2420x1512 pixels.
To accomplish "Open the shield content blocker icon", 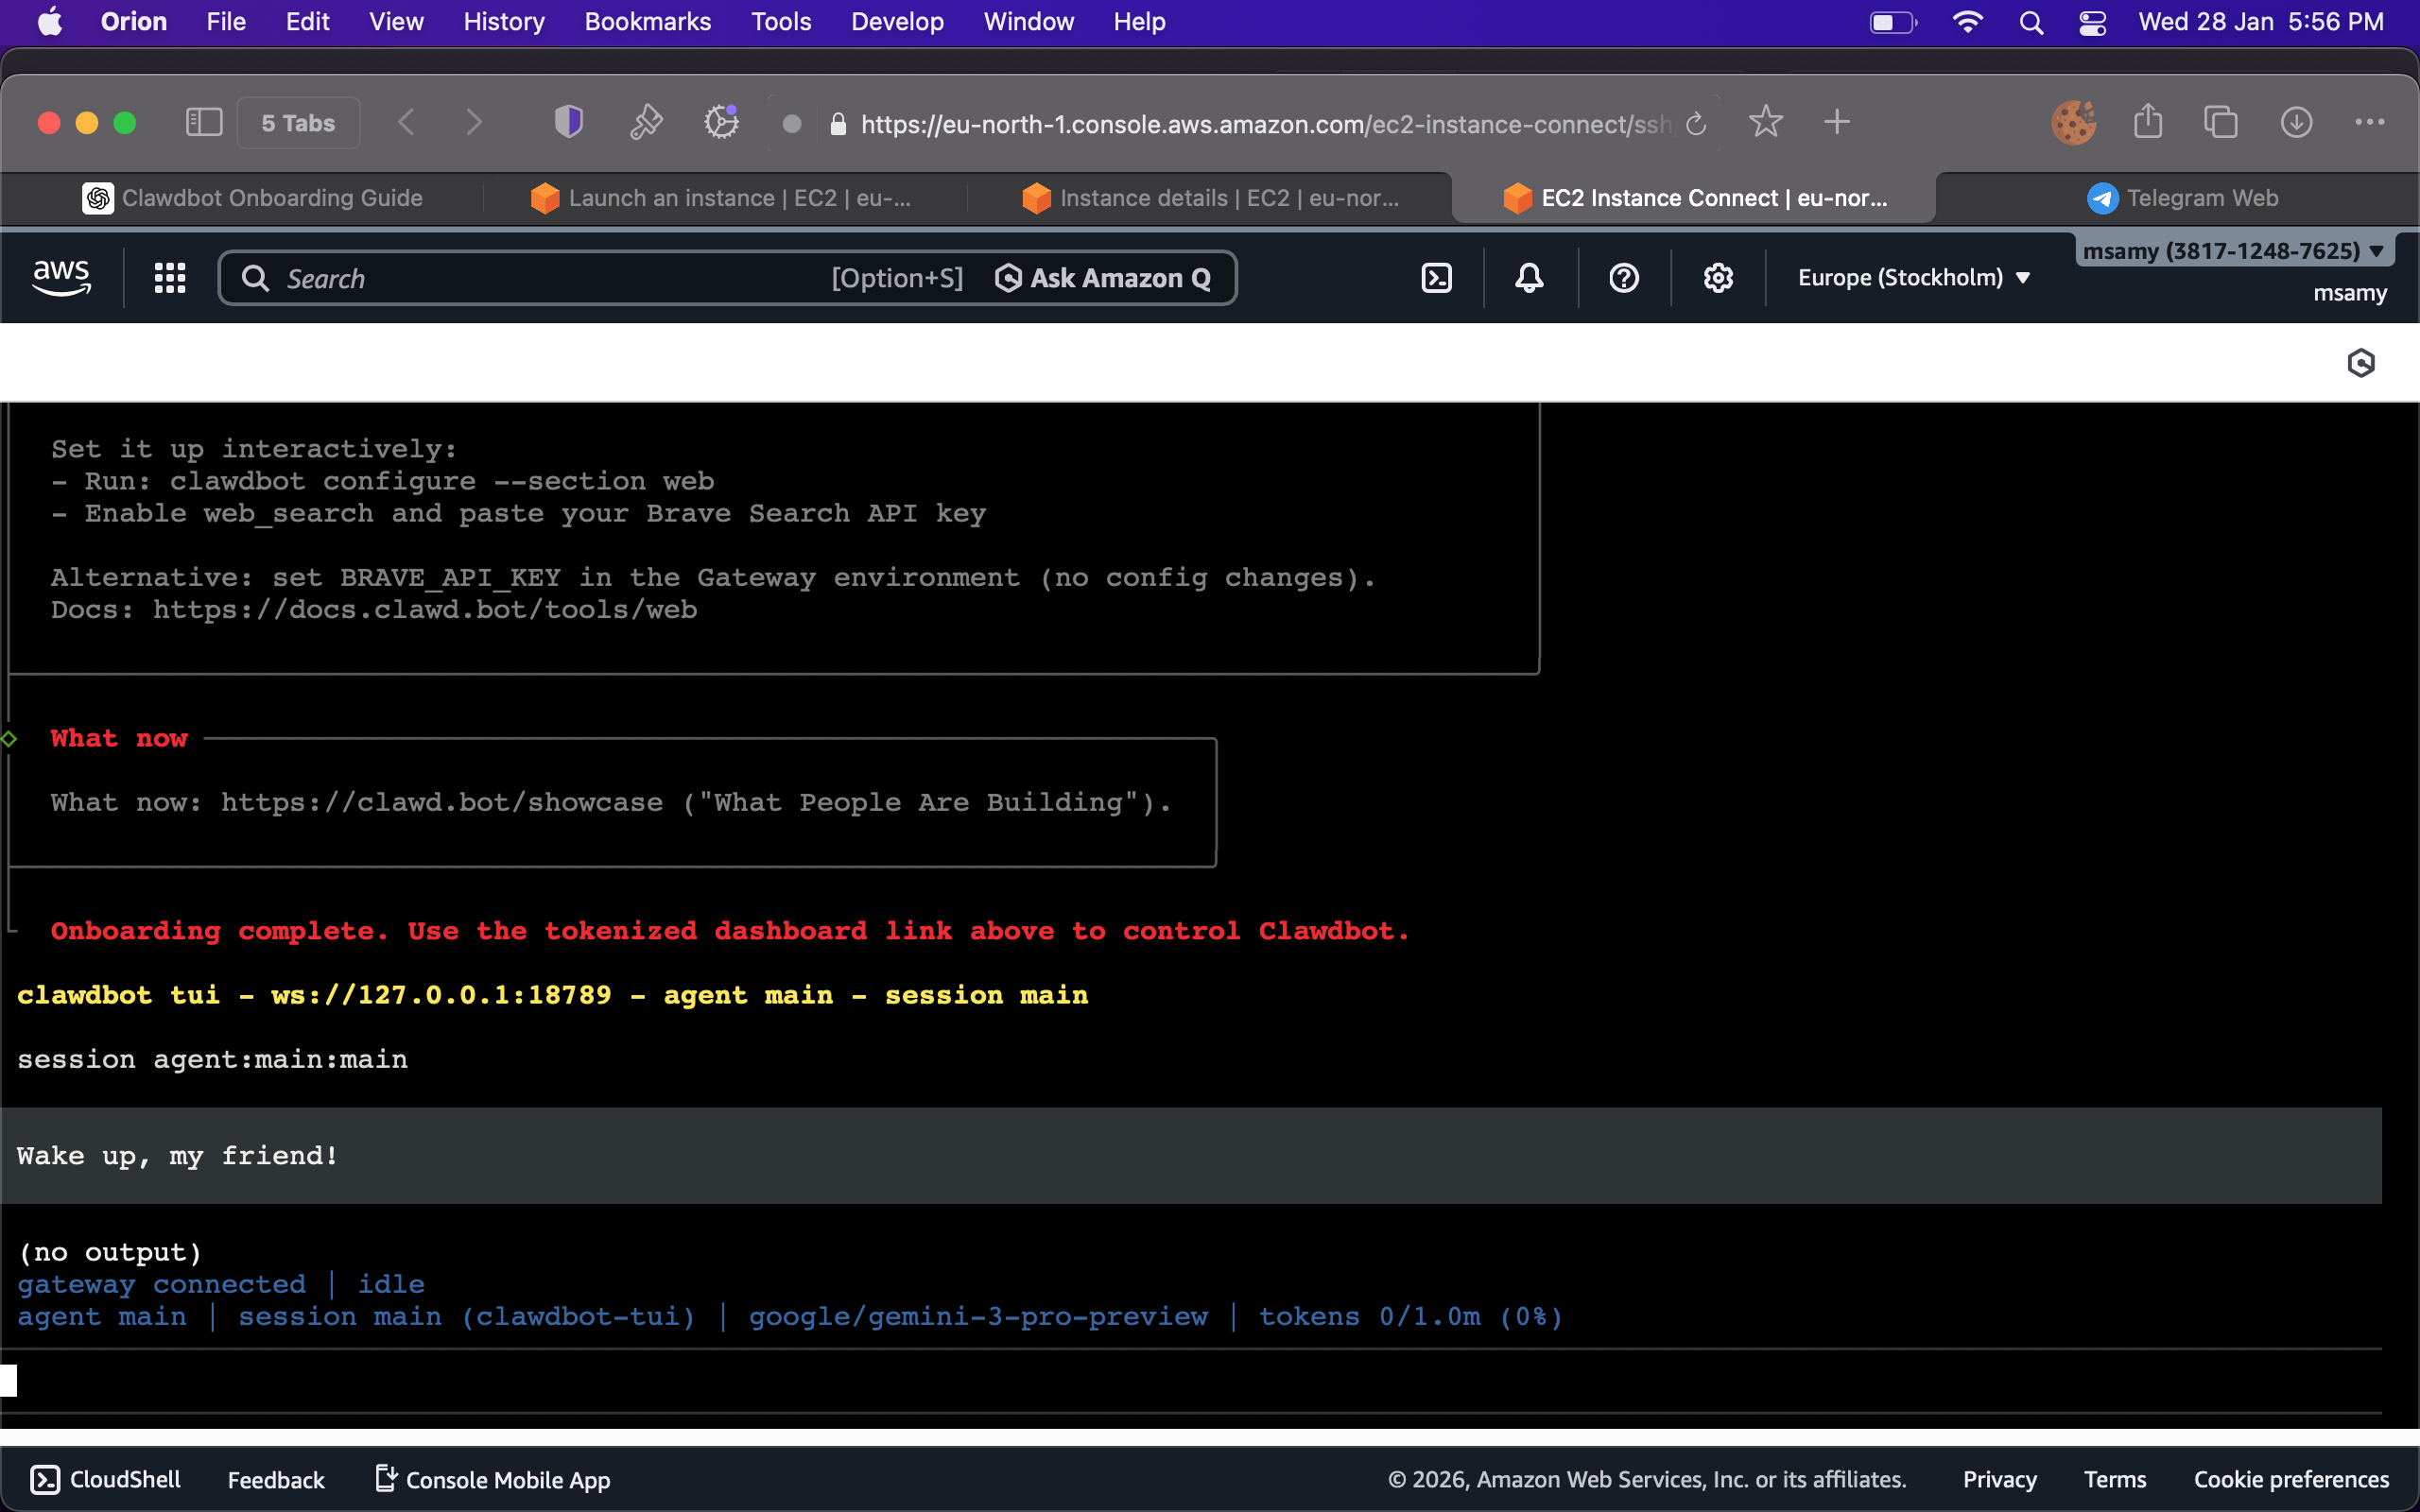I will [x=568, y=122].
